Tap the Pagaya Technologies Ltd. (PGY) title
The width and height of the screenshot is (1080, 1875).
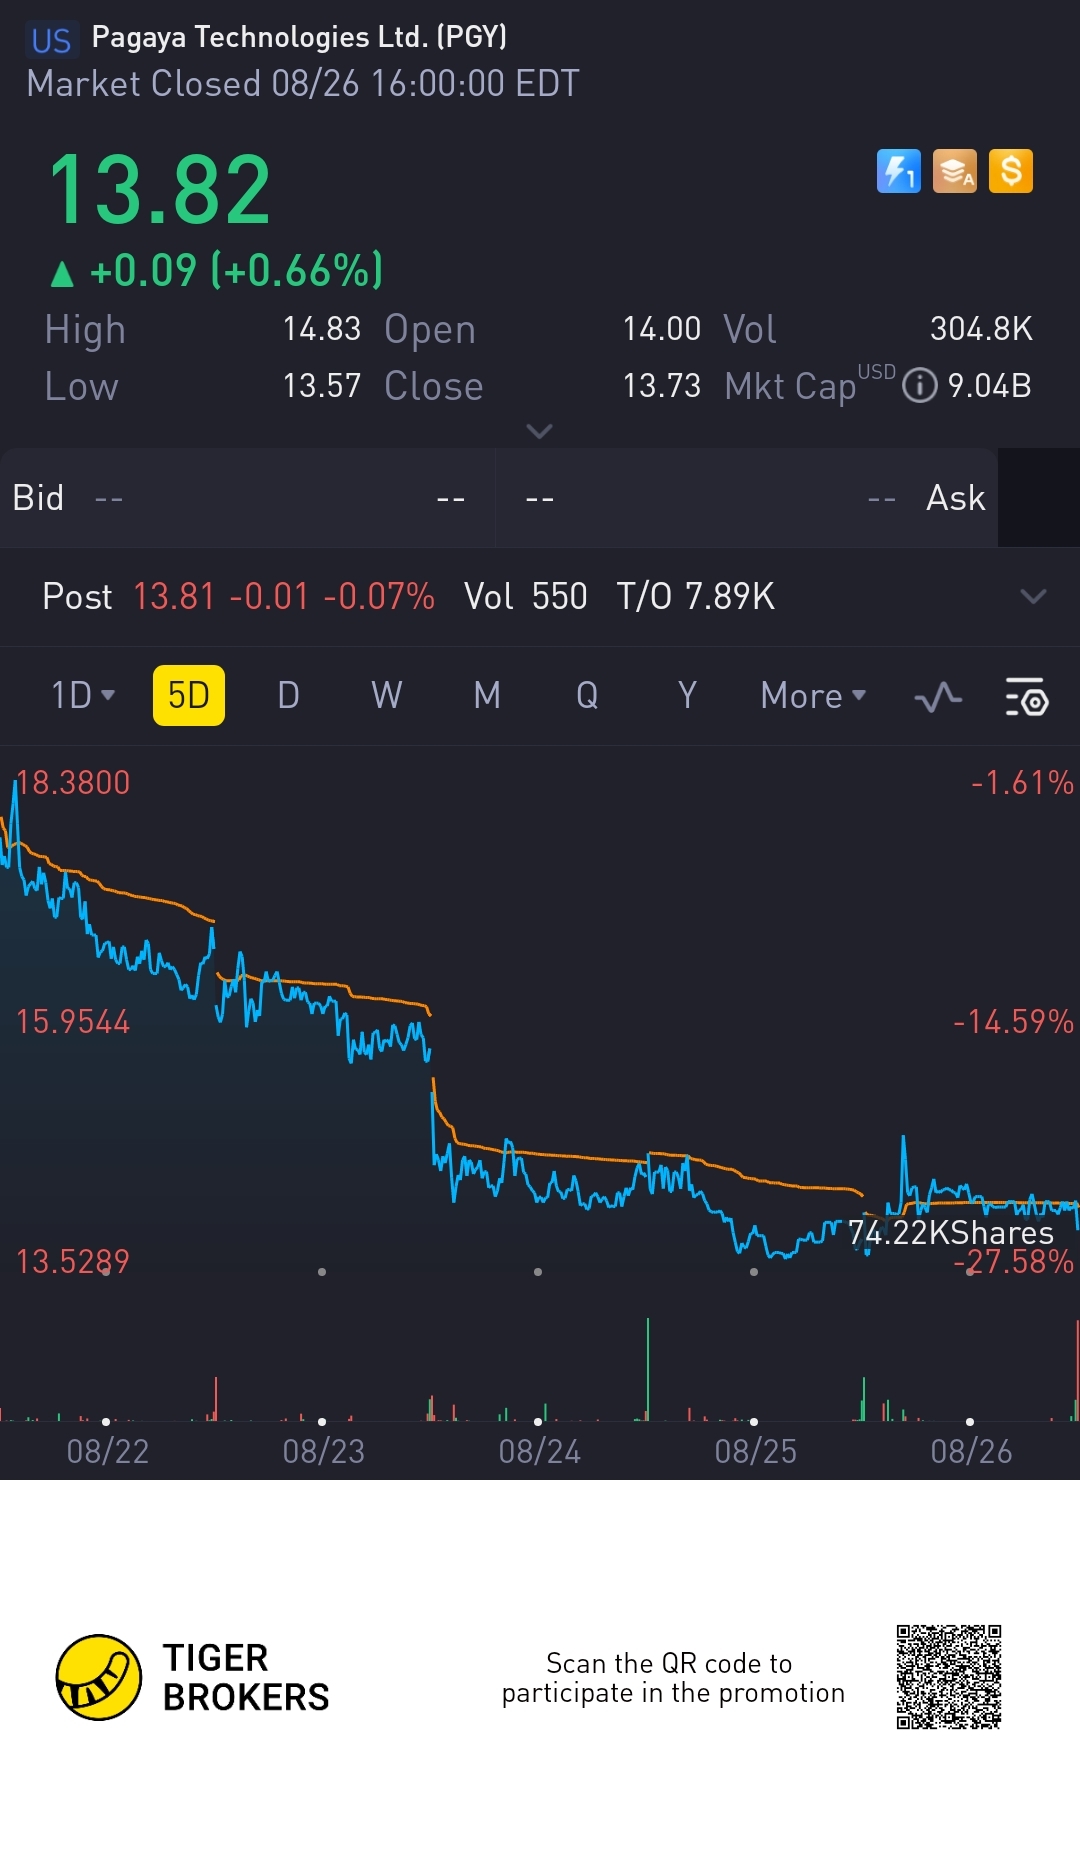pos(299,37)
